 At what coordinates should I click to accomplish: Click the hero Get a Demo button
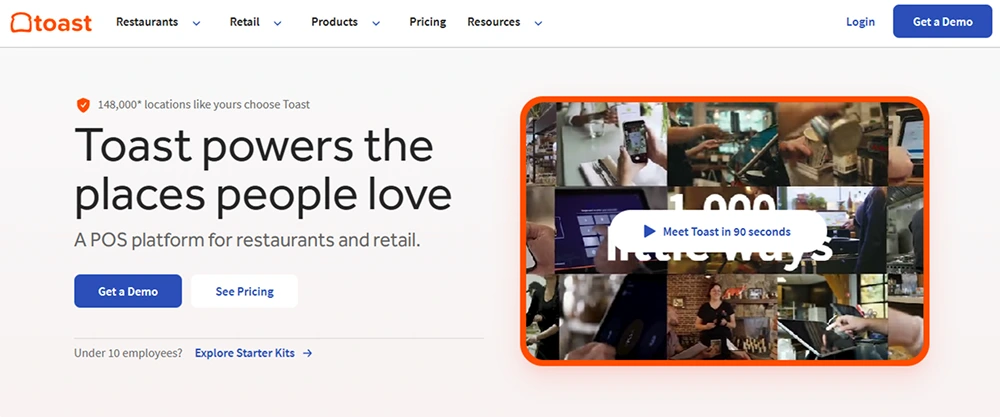click(x=128, y=291)
